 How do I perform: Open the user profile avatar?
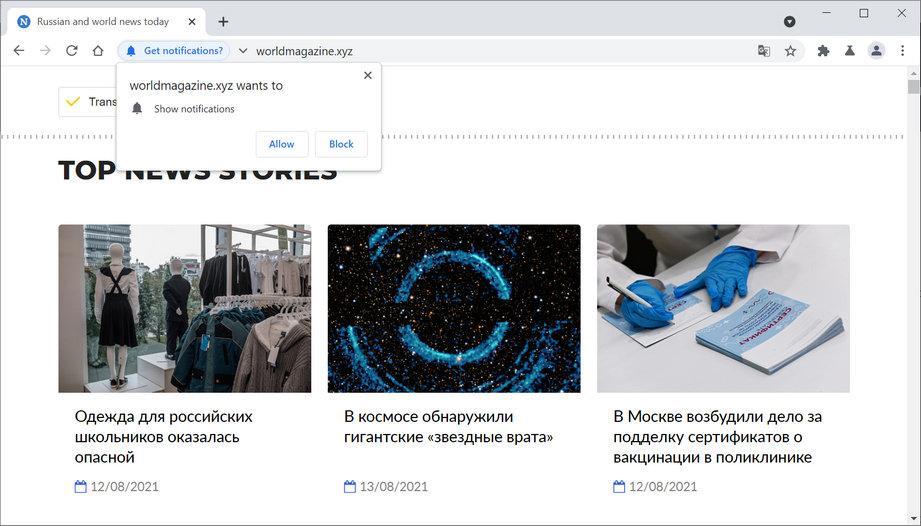(876, 51)
